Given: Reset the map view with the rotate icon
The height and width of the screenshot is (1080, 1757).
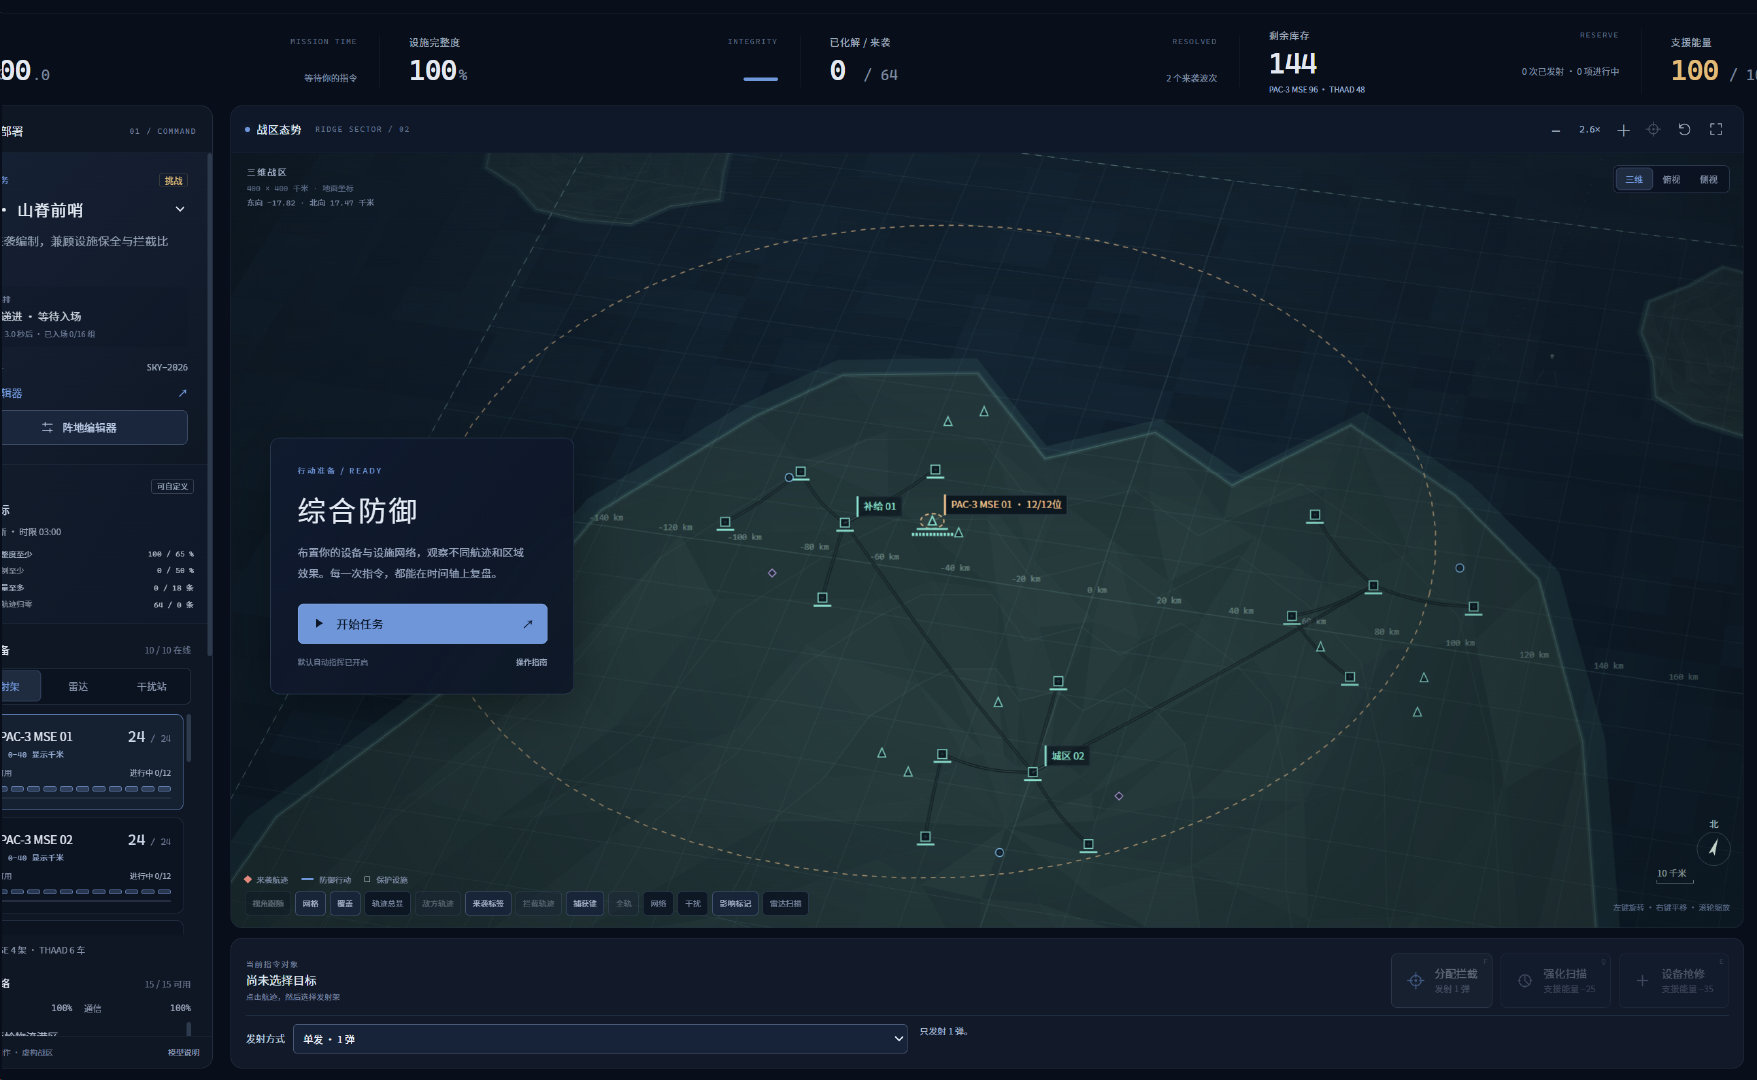Looking at the screenshot, I should pos(1684,130).
